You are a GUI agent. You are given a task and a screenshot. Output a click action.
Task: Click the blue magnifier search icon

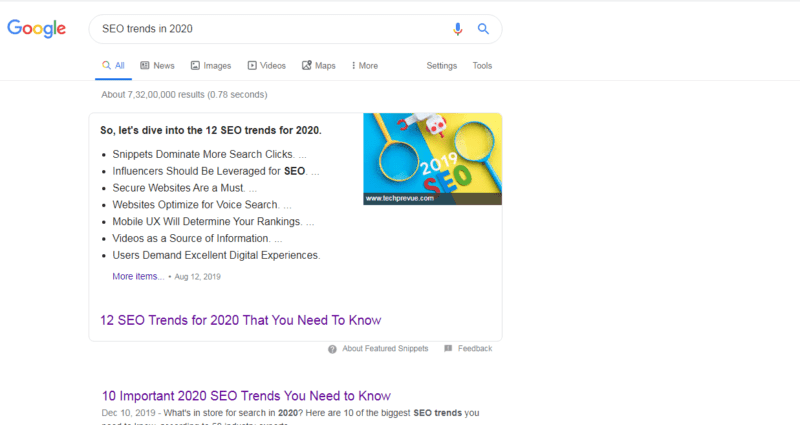[483, 29]
